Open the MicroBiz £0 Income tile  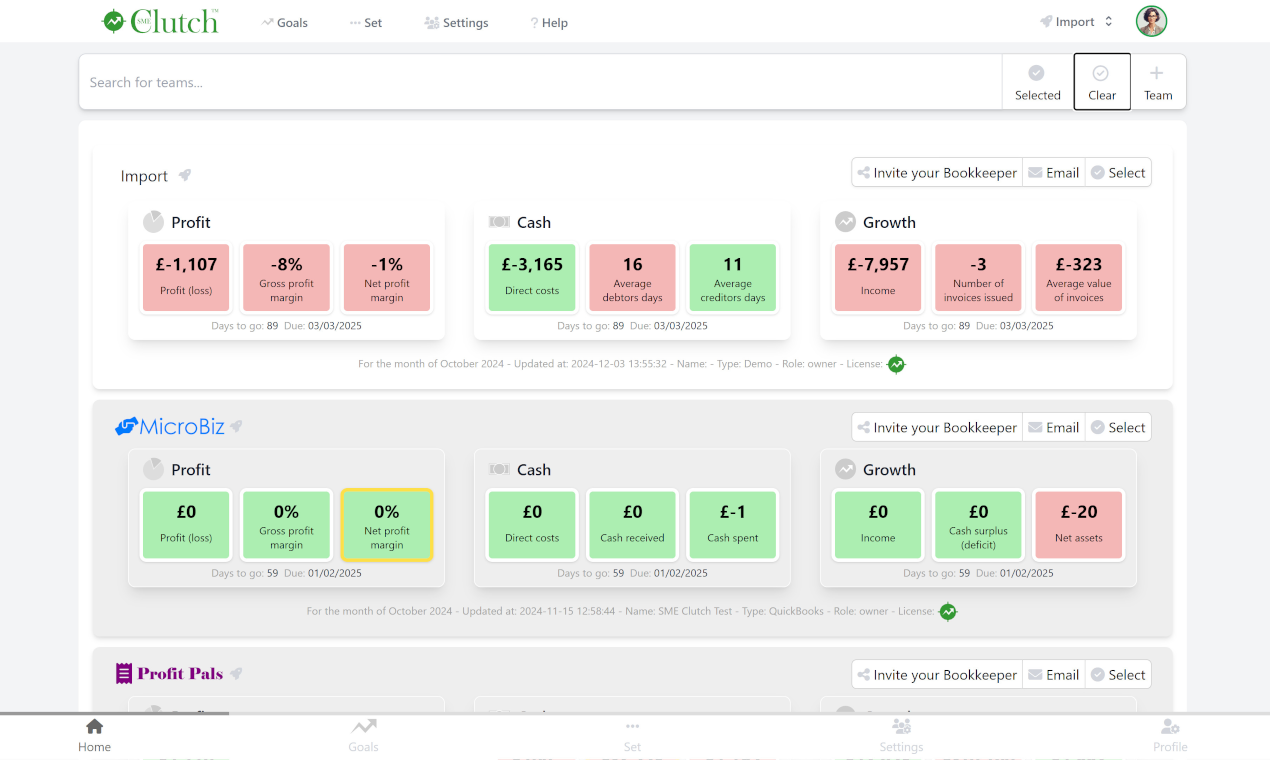coord(878,524)
